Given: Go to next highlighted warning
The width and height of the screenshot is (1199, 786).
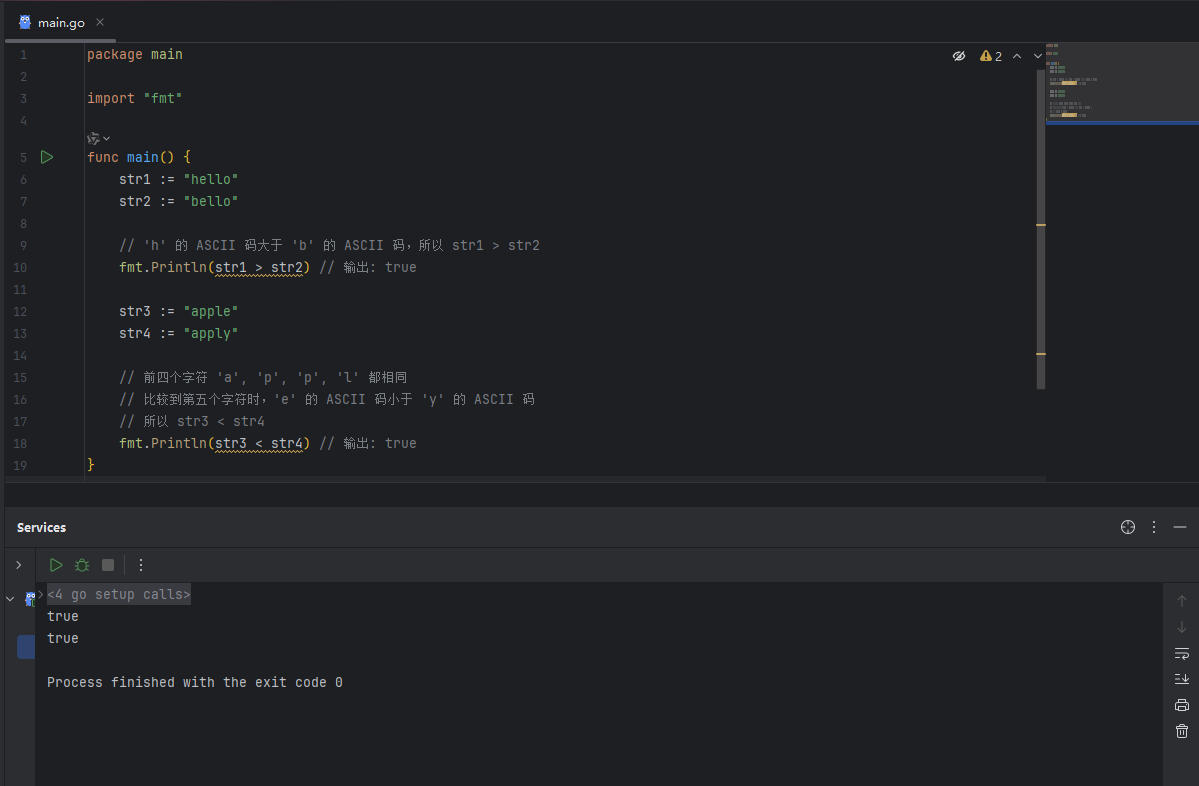Looking at the screenshot, I should (1037, 56).
